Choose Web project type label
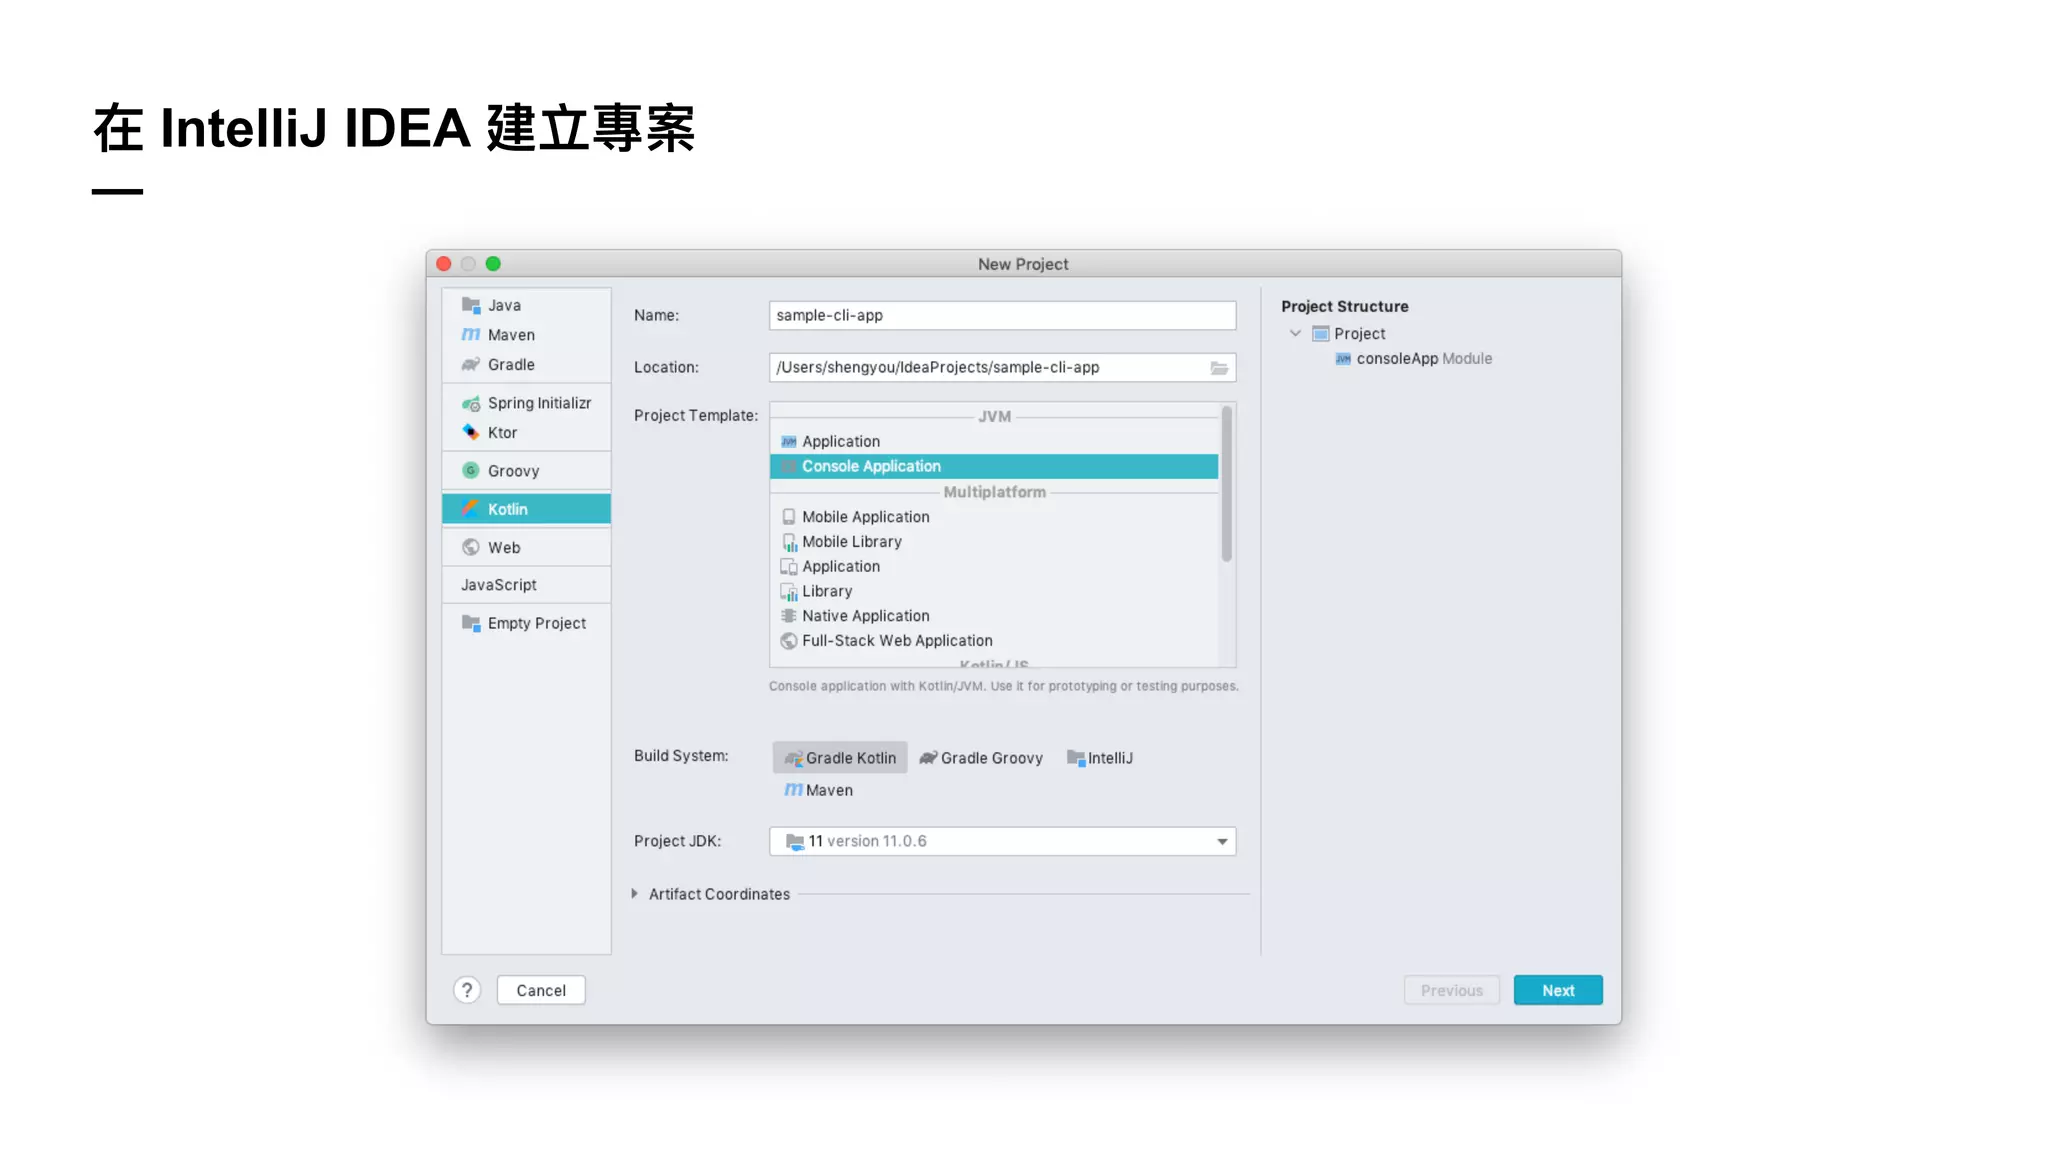Viewport: 2048px width, 1152px height. point(504,548)
